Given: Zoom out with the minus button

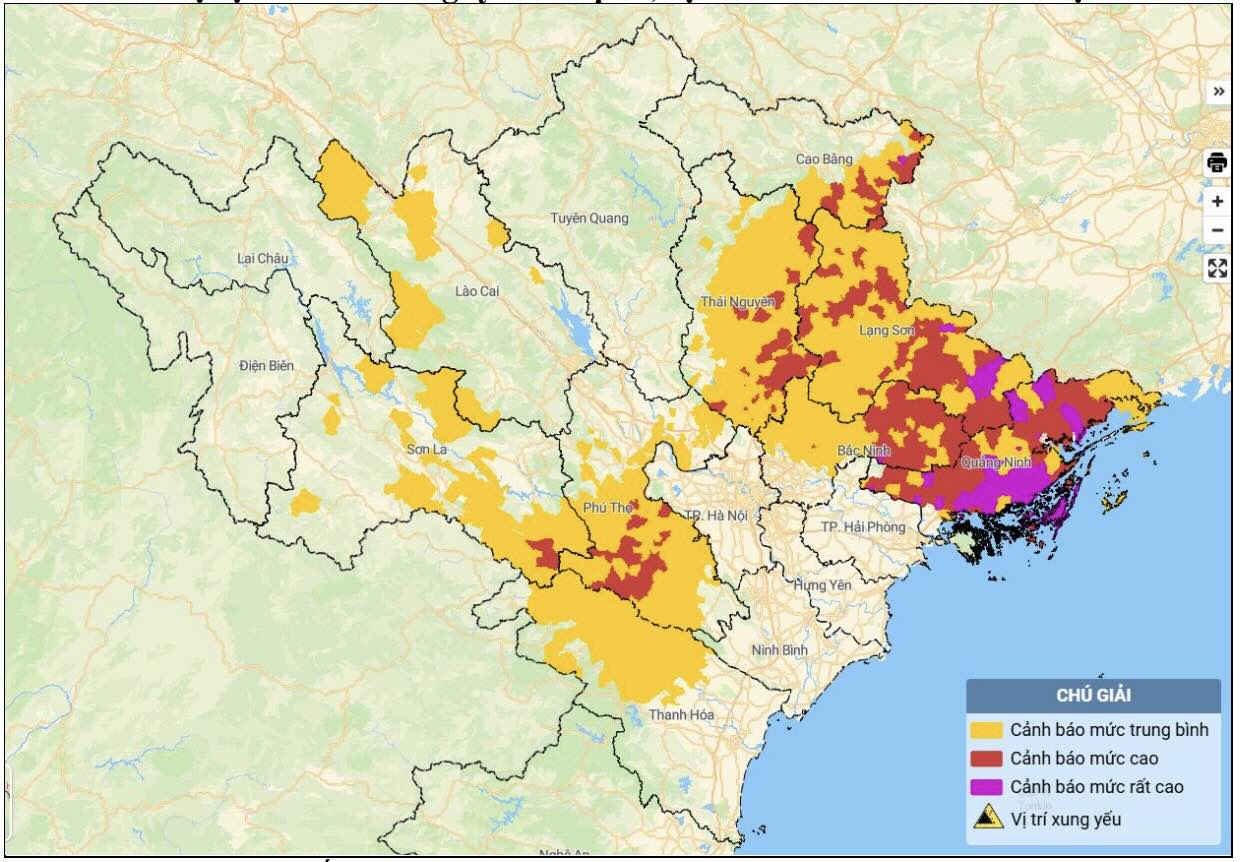Looking at the screenshot, I should (x=1217, y=230).
